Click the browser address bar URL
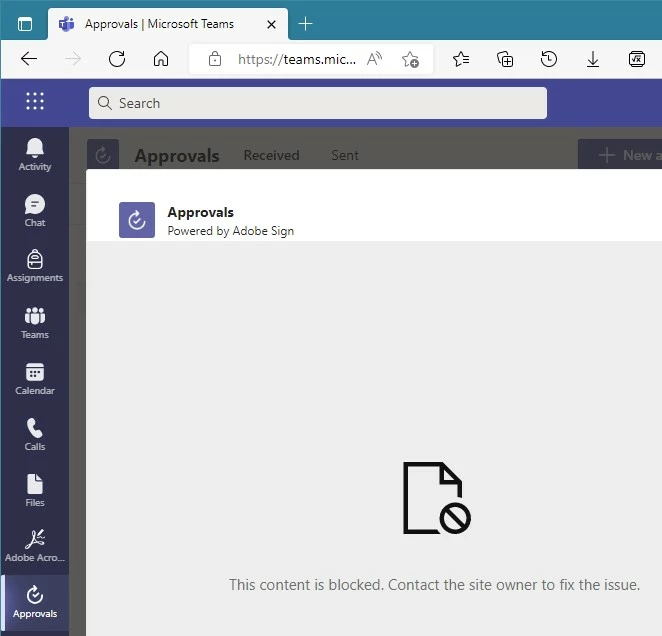The image size is (662, 636). [297, 59]
